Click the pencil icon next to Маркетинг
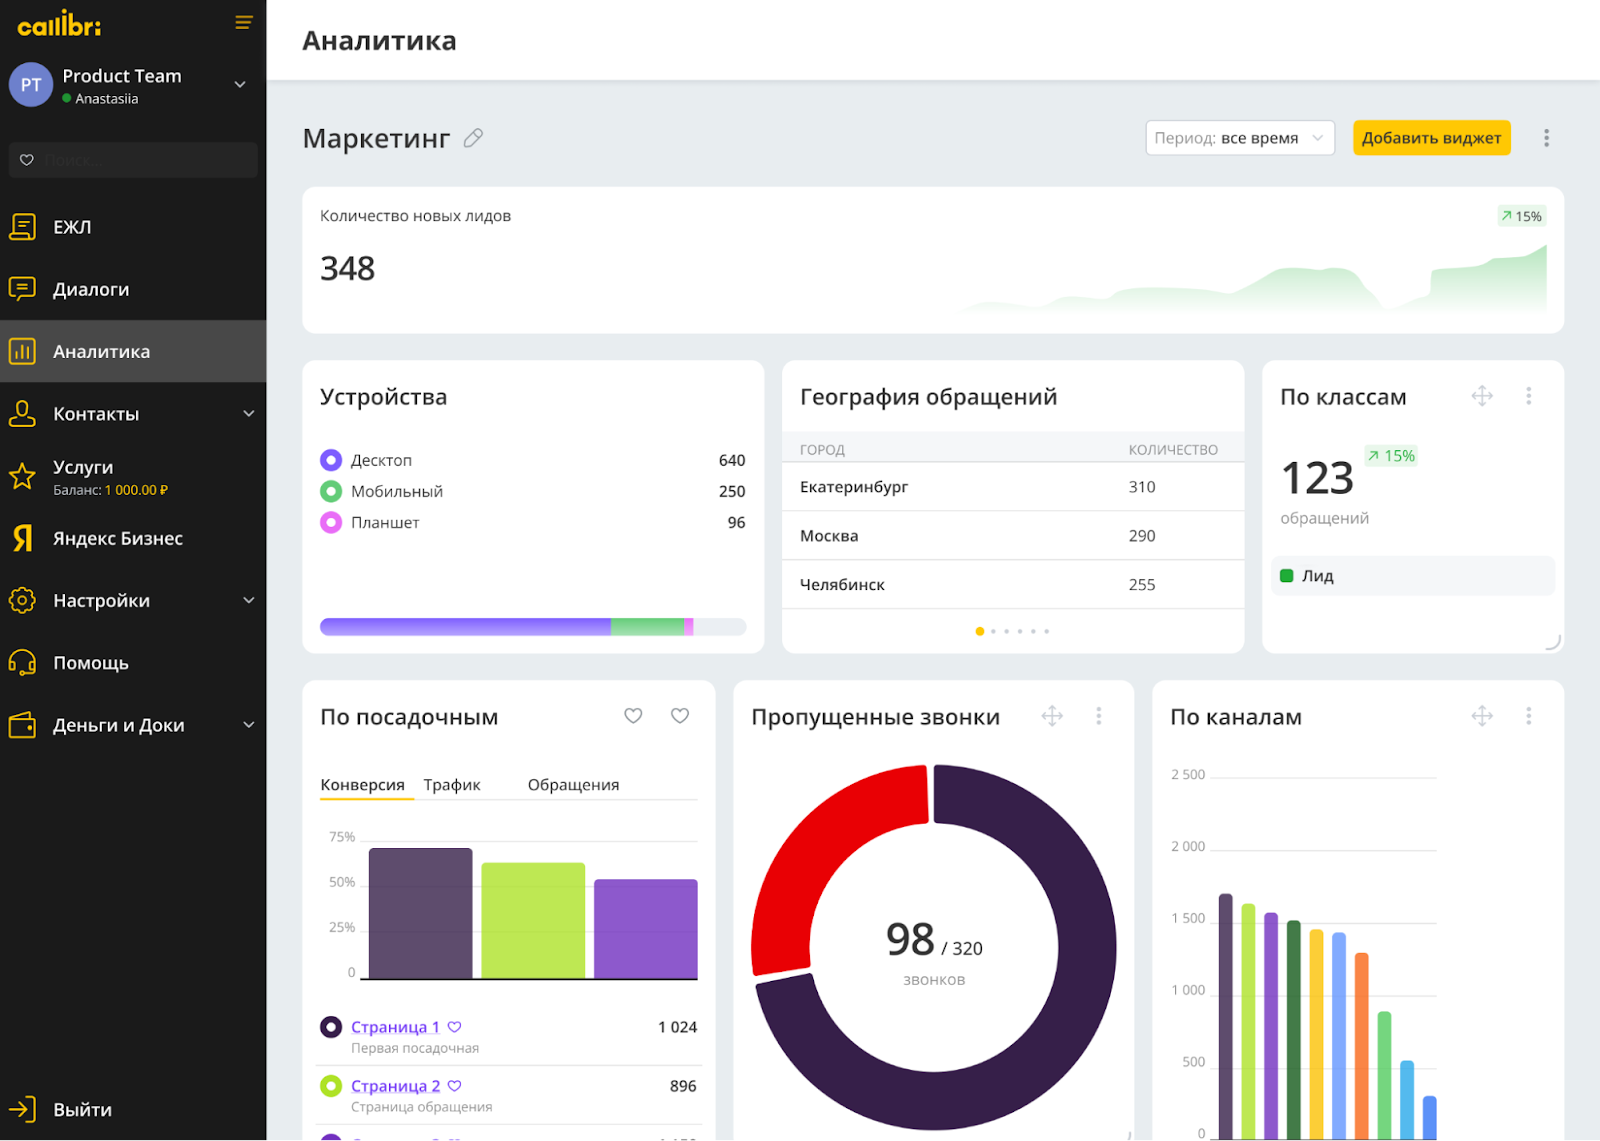The height and width of the screenshot is (1141, 1600). (473, 138)
